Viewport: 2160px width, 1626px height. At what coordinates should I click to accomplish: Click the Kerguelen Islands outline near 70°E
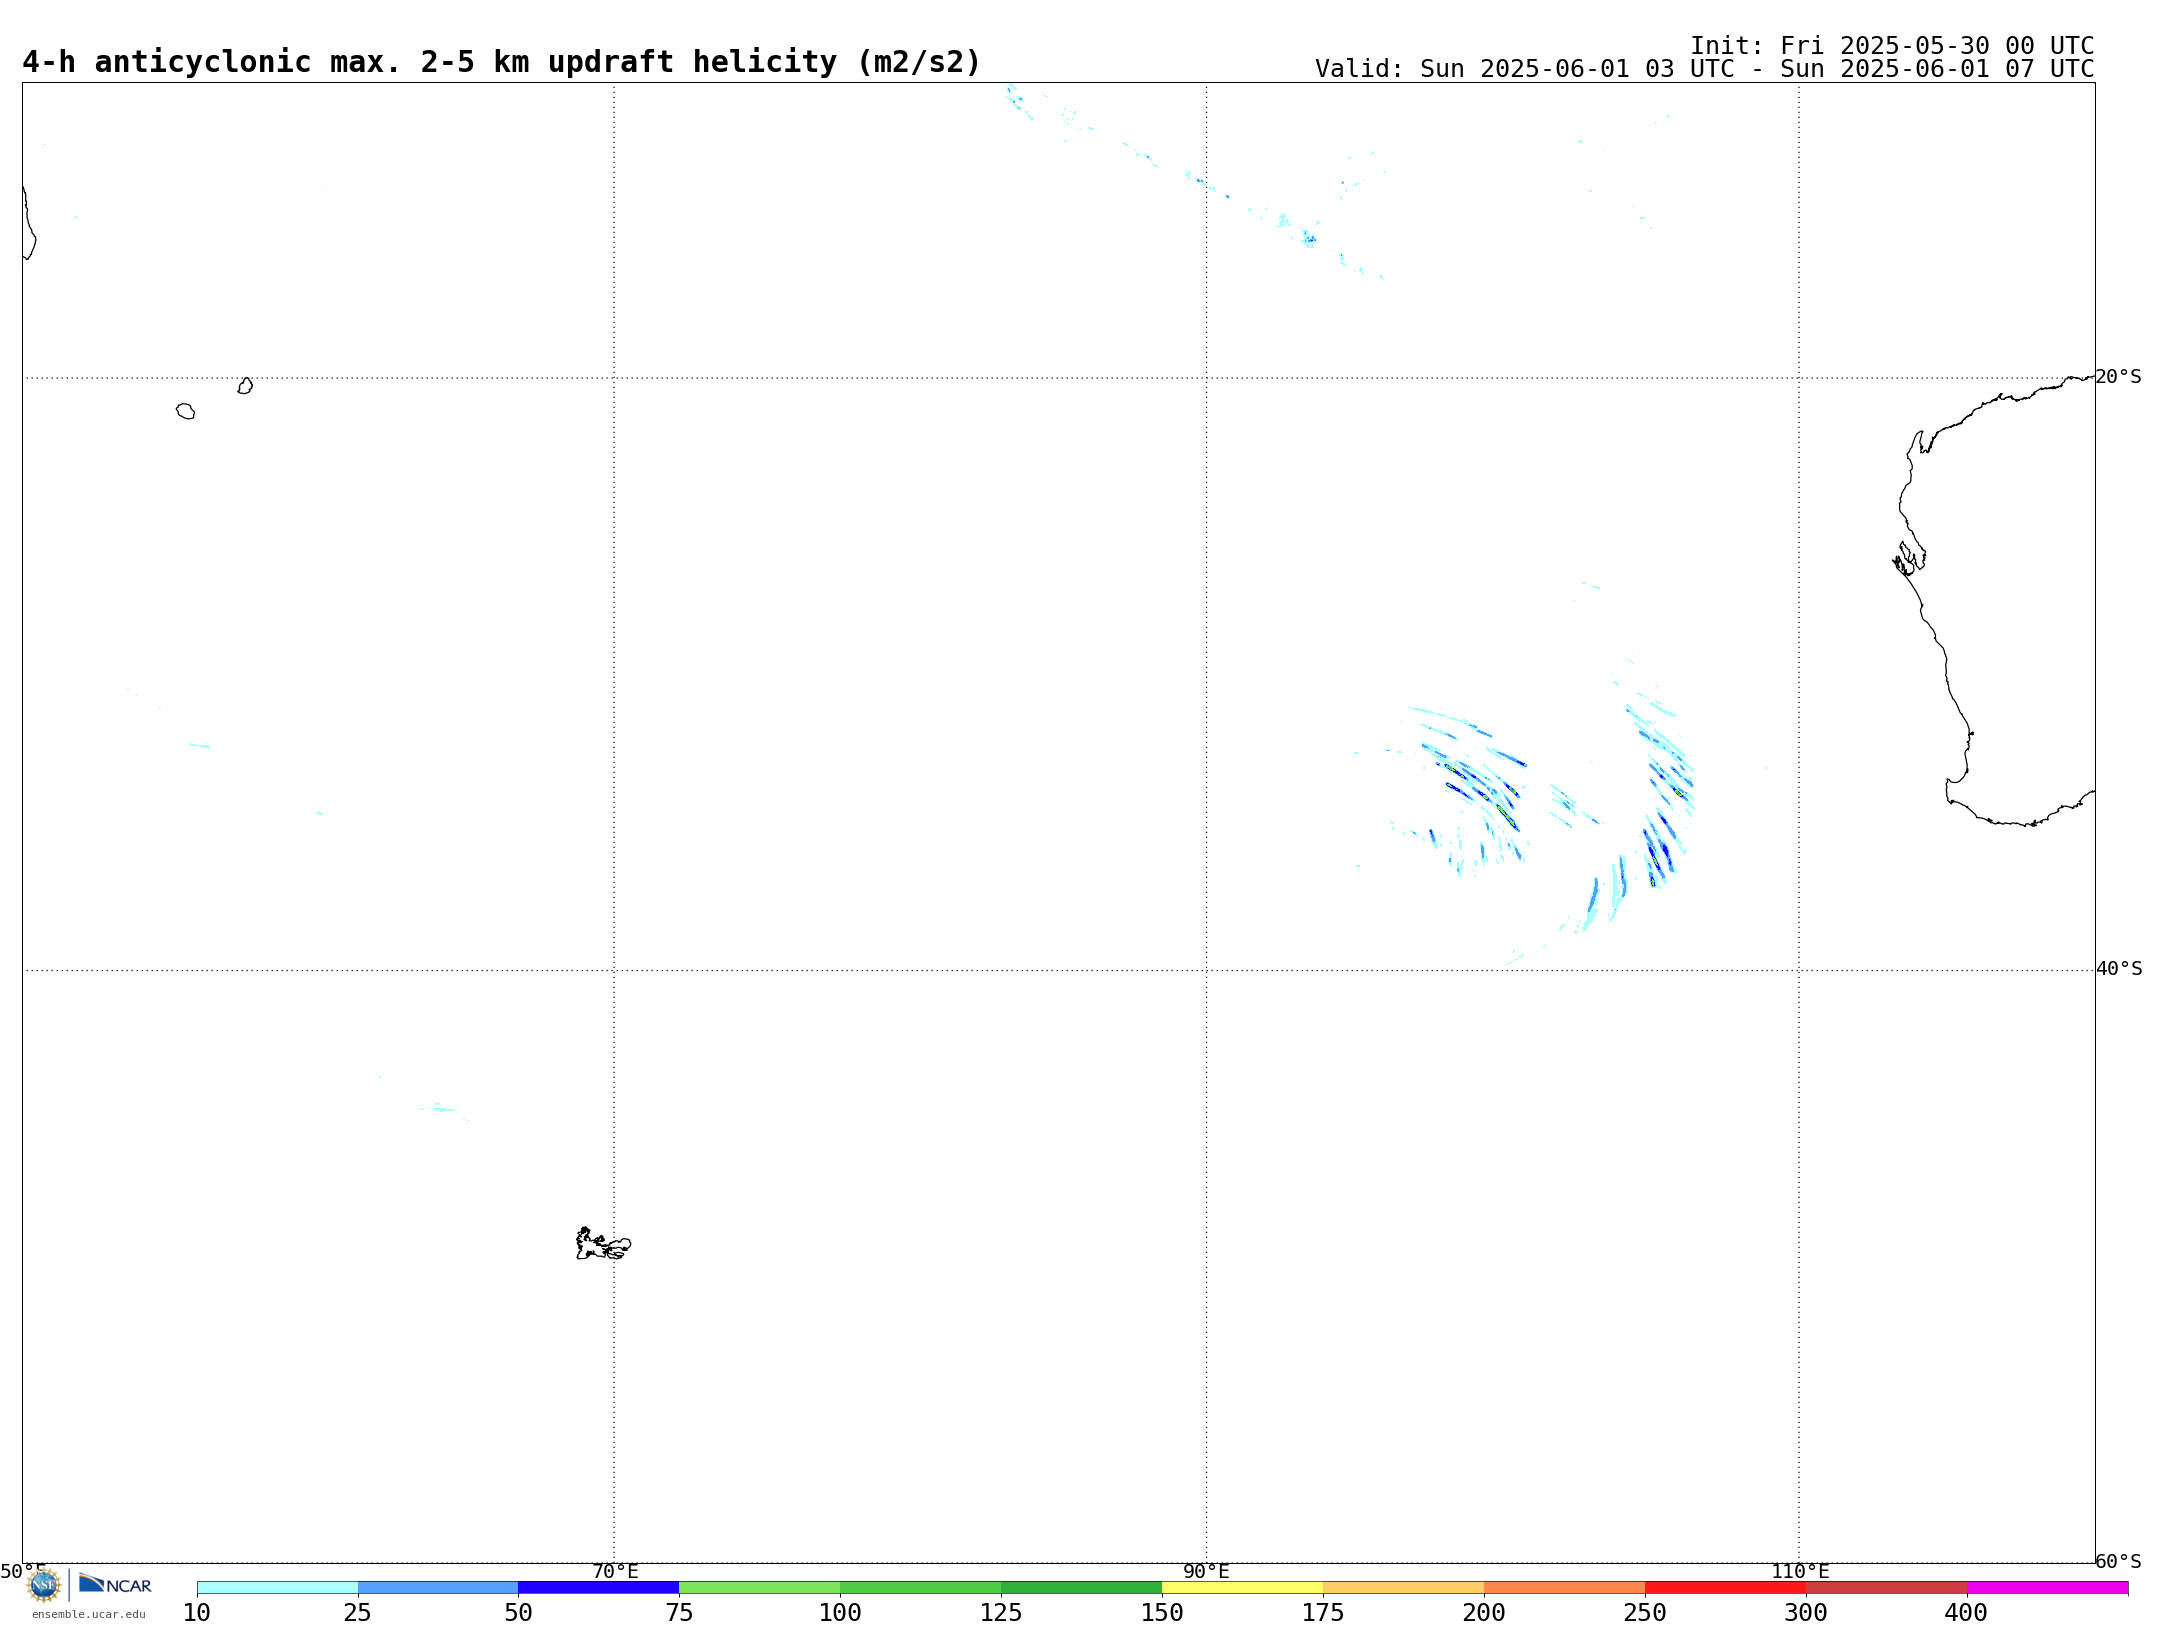[x=603, y=1244]
